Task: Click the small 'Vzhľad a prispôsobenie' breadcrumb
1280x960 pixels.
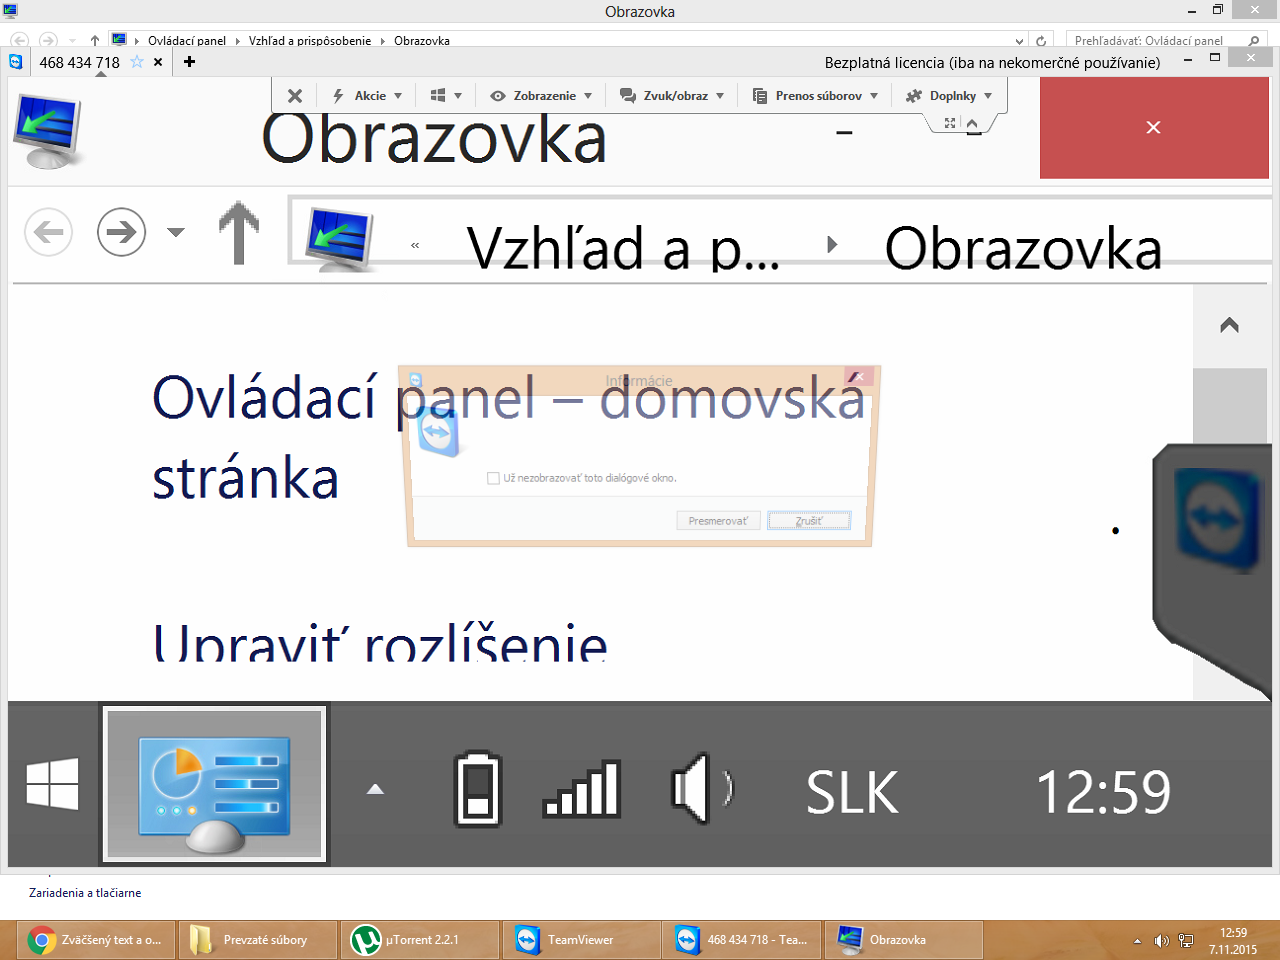Action: pos(310,41)
